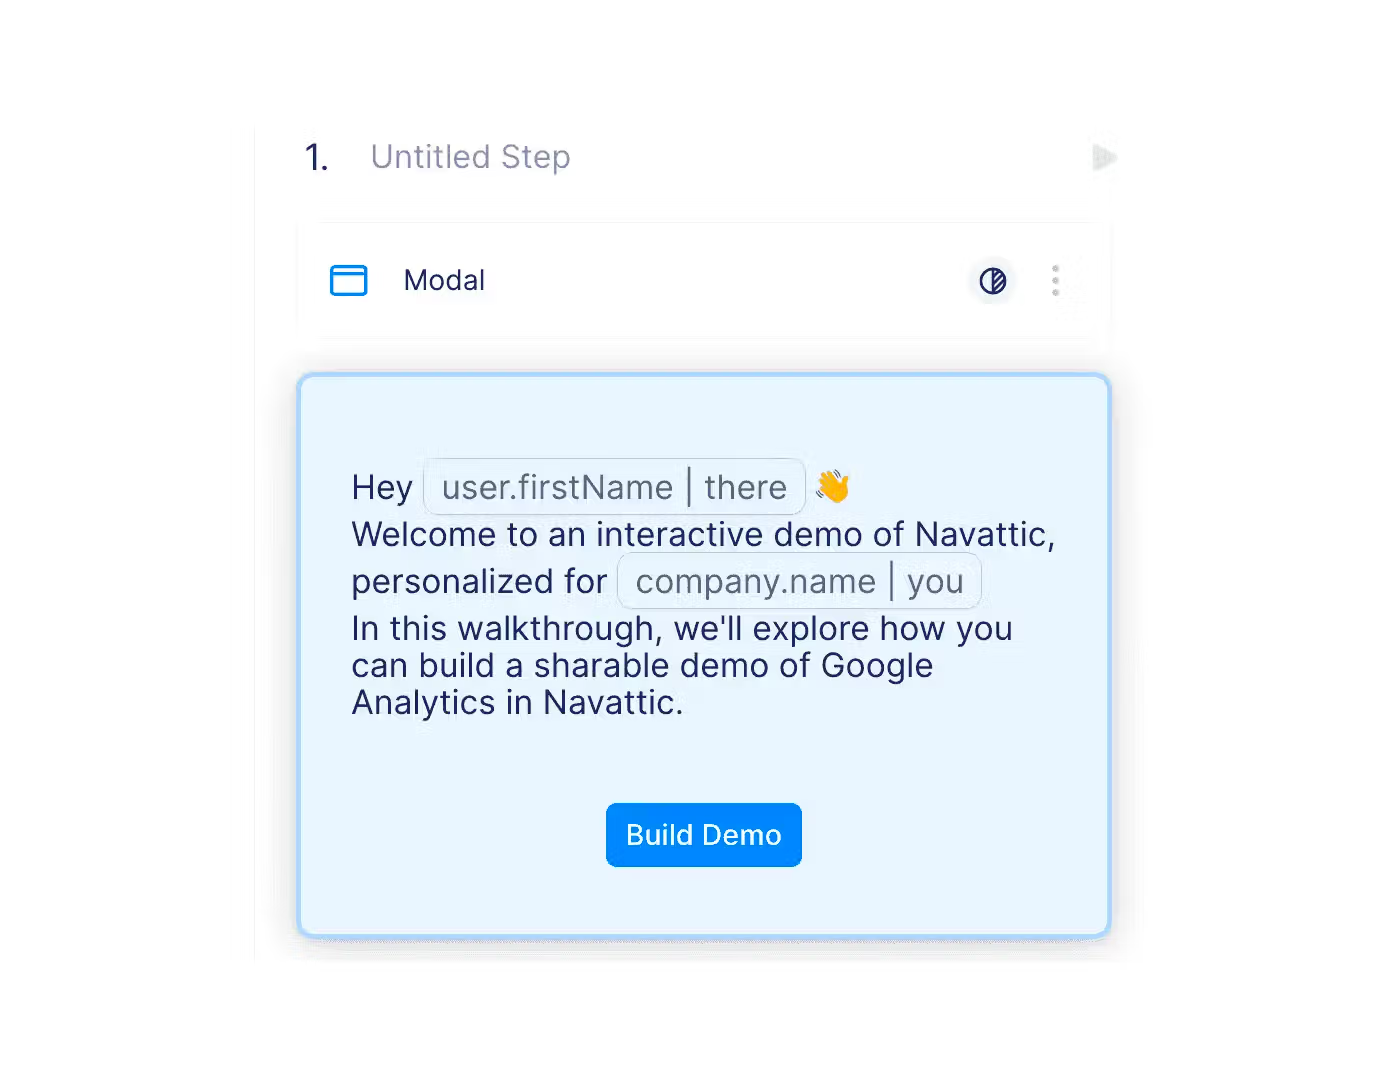This screenshot has height=1081, width=1400.
Task: Expand the there fallback option
Action: coord(746,487)
